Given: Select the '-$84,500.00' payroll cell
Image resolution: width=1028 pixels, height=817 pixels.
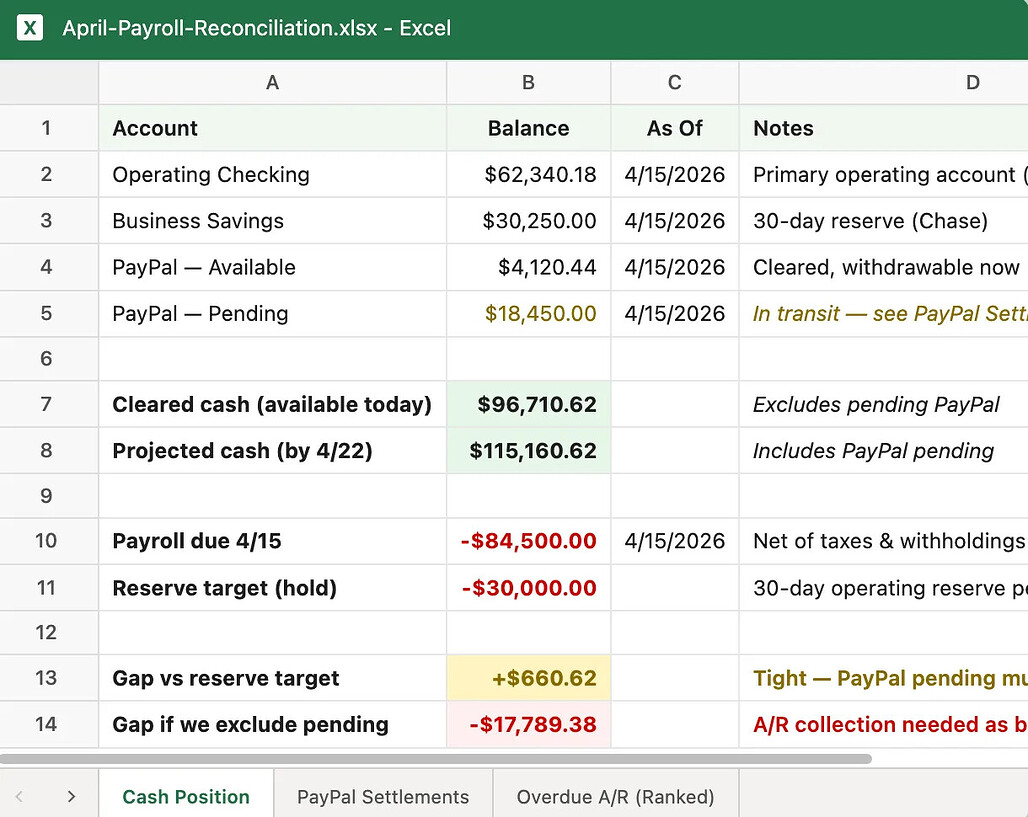Looking at the screenshot, I should (528, 541).
